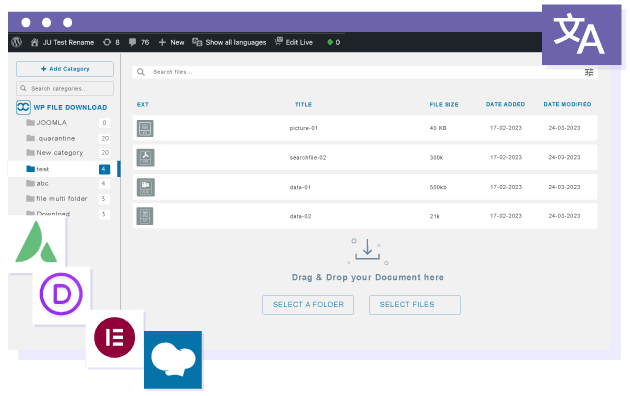Click the purple Divi D logo tile
This screenshot has height=396, width=630.
pos(61,295)
